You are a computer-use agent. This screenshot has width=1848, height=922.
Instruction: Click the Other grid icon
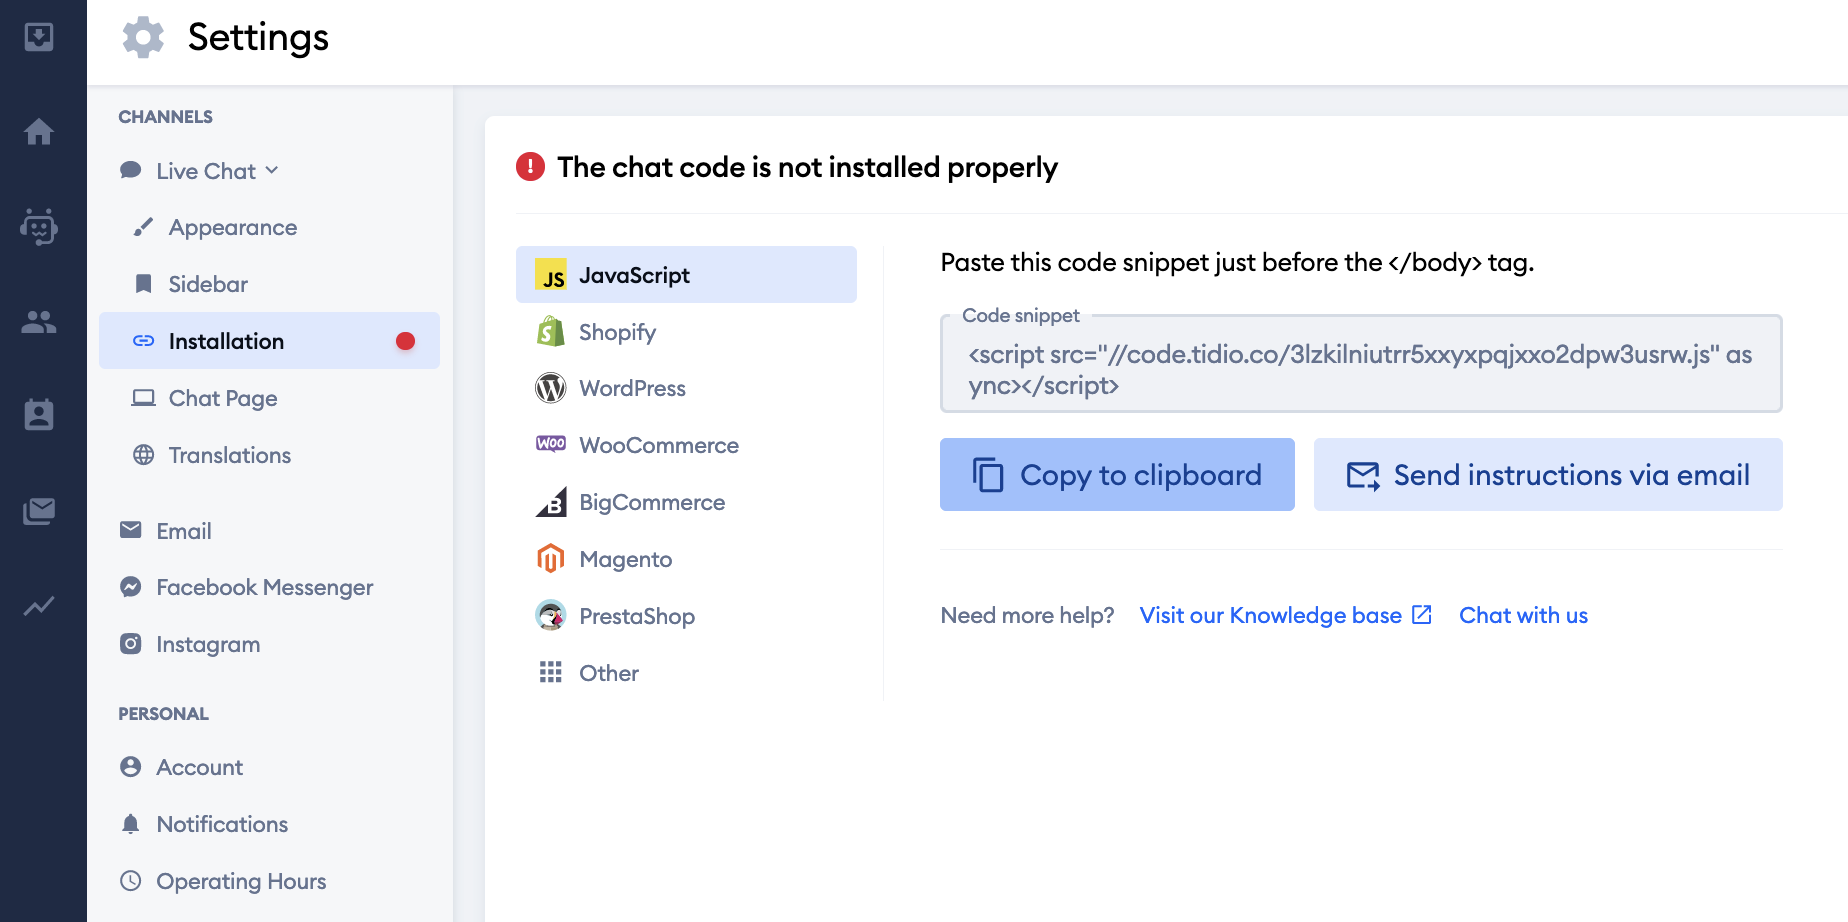pyautogui.click(x=550, y=673)
